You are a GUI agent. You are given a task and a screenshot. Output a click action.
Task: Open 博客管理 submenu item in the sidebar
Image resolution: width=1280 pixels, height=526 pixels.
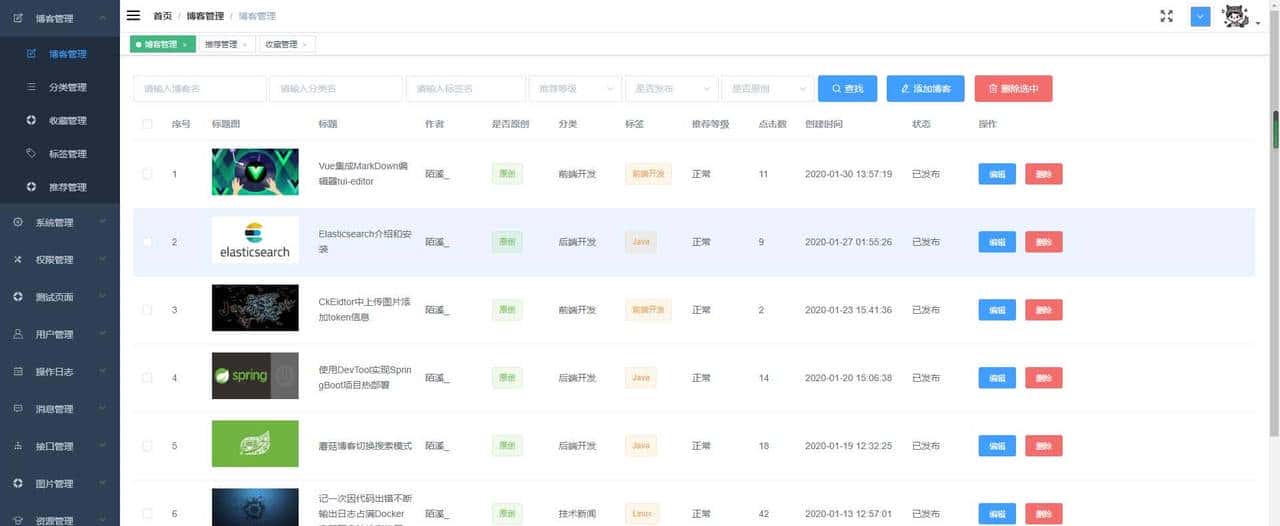(60, 54)
